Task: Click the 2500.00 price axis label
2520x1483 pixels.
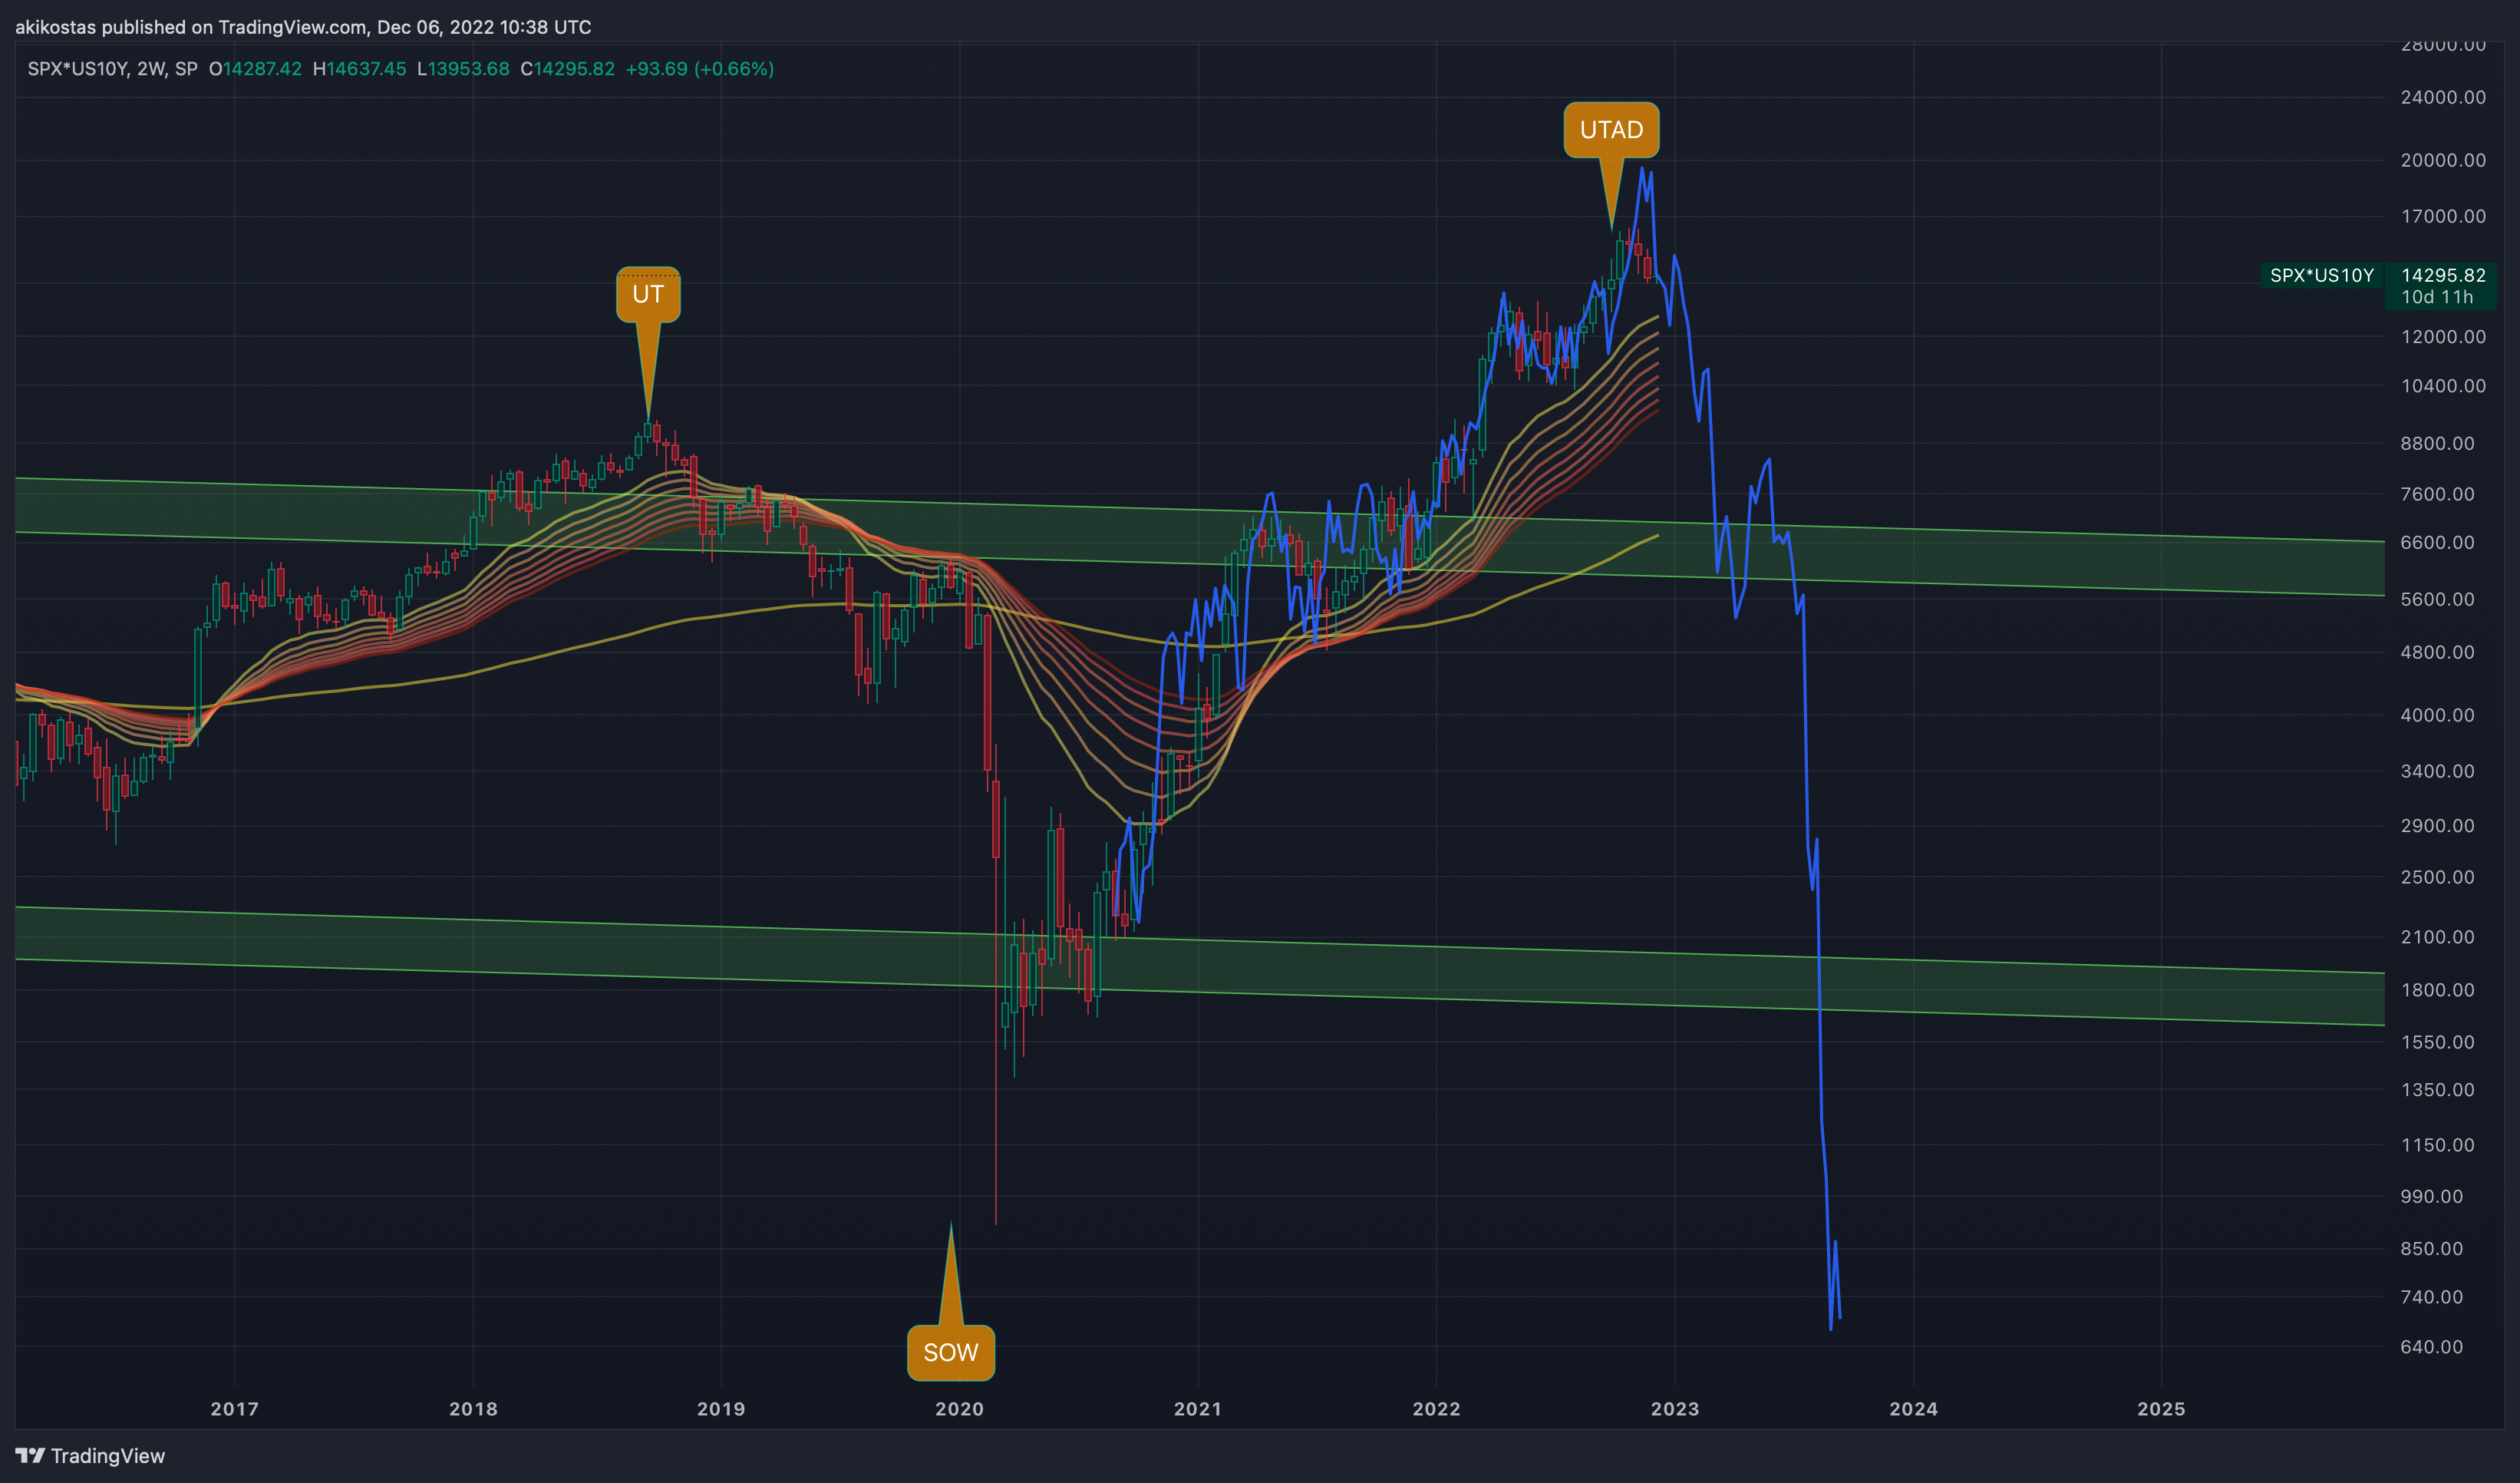Action: [2438, 877]
